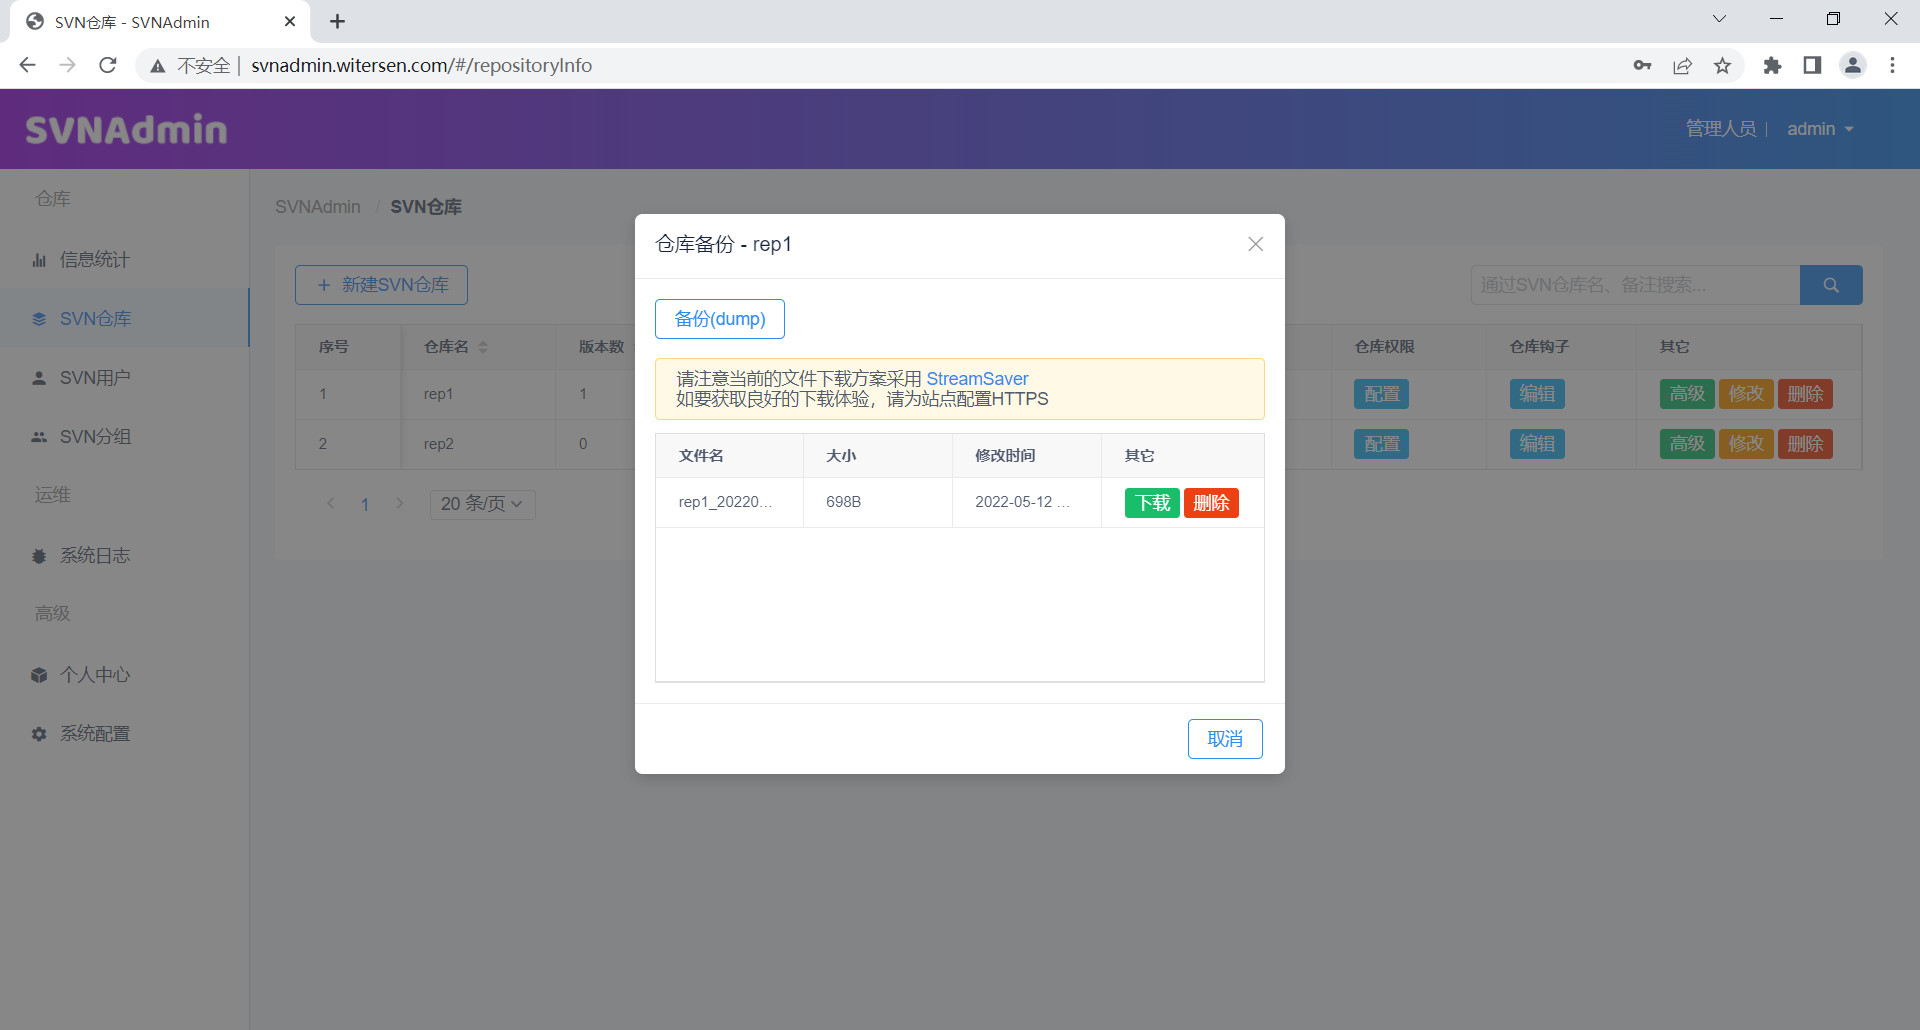
Task: Open SVN分组 in the sidebar
Action: click(x=124, y=437)
